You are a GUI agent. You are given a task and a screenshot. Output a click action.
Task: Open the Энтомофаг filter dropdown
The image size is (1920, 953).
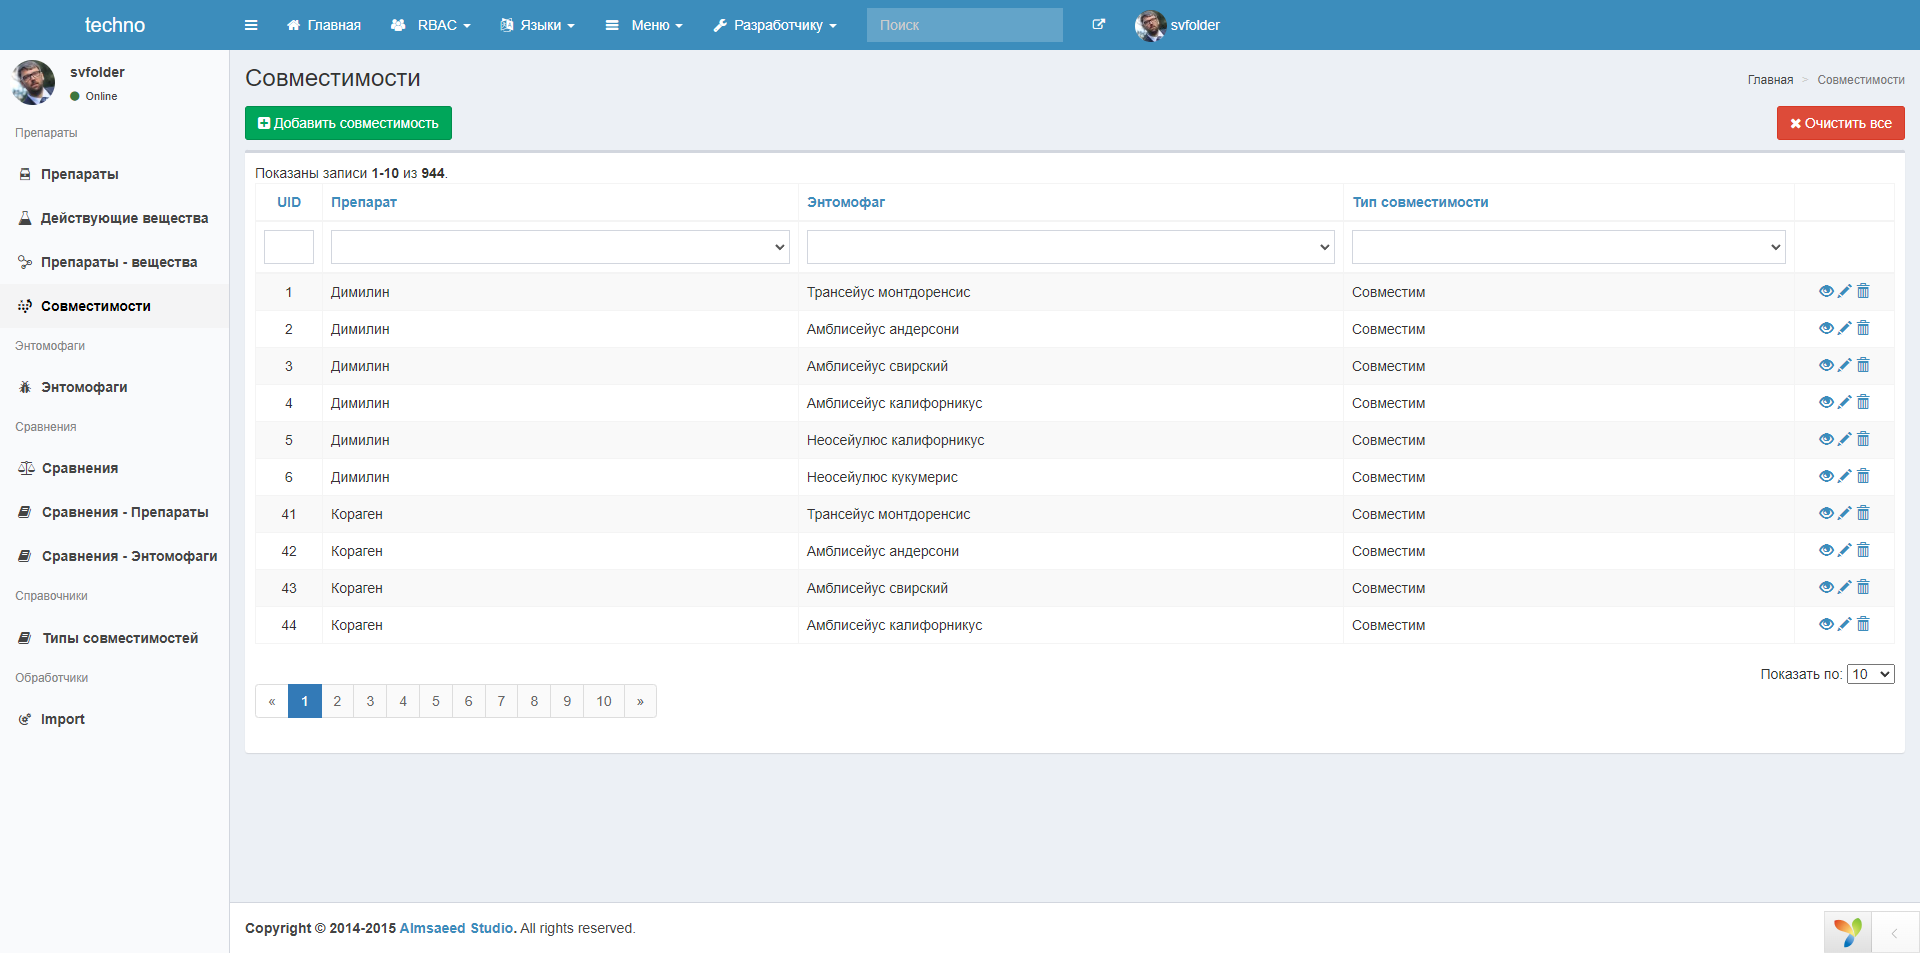(1071, 247)
